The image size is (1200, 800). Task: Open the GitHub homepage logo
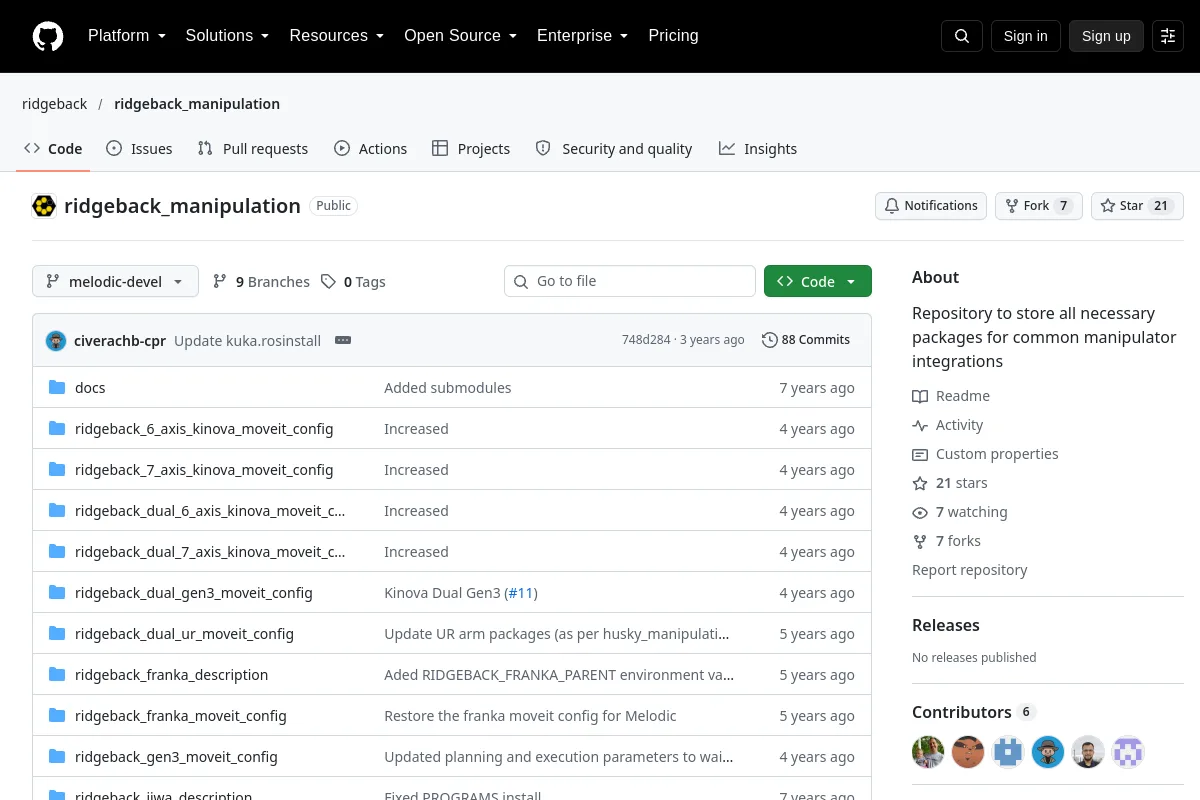48,36
